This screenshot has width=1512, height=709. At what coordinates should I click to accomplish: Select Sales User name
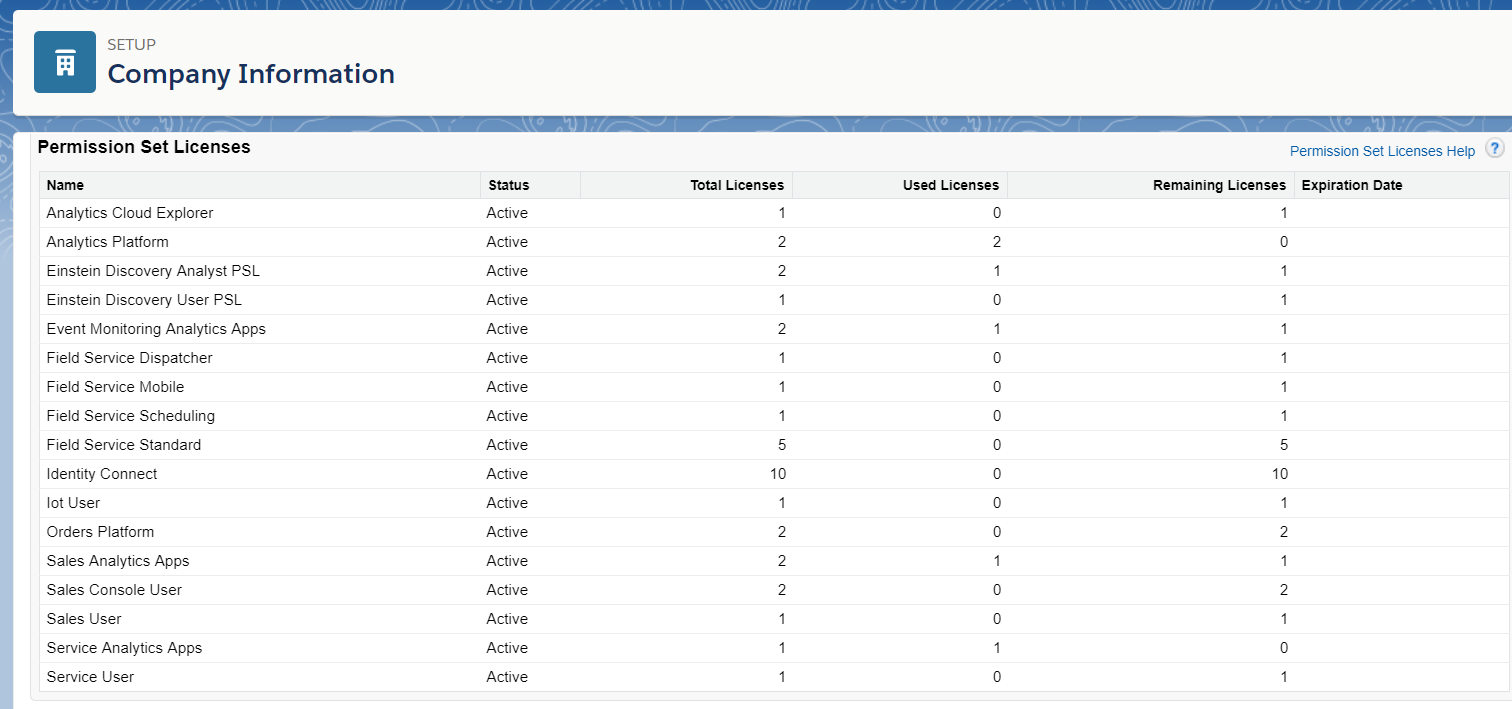[x=84, y=619]
